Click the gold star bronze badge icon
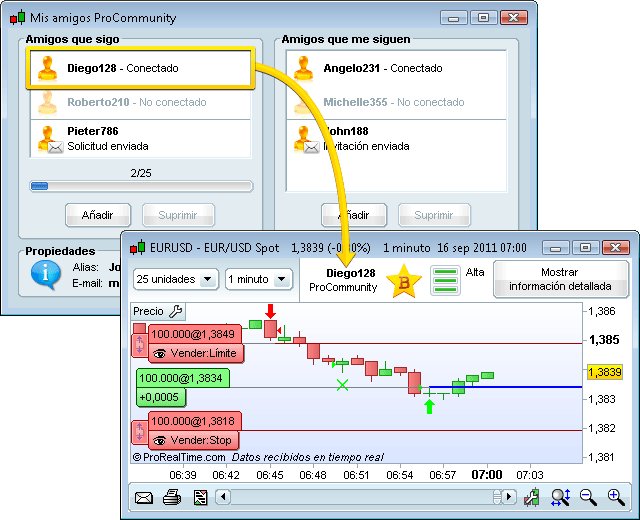 tap(404, 280)
